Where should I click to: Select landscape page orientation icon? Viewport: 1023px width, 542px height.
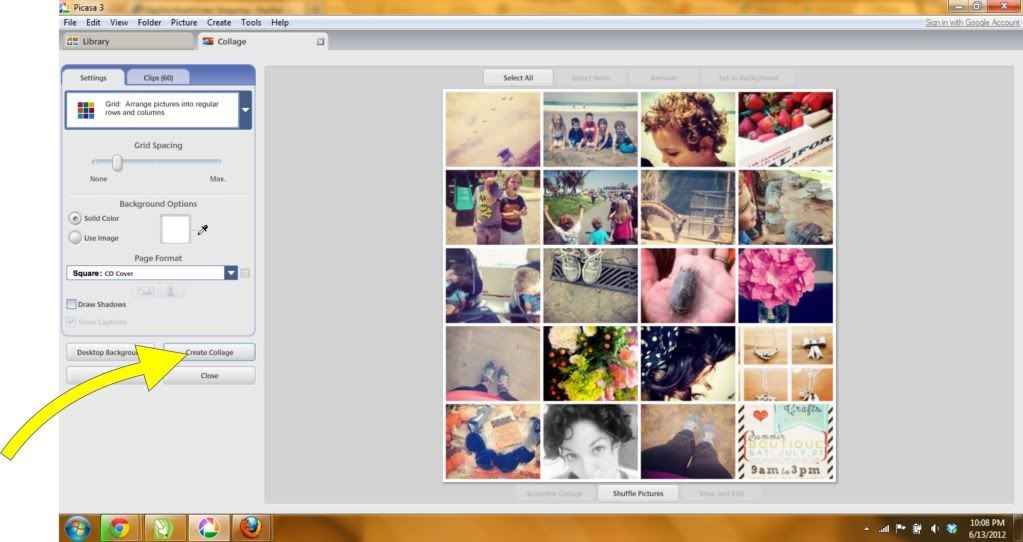click(x=145, y=291)
